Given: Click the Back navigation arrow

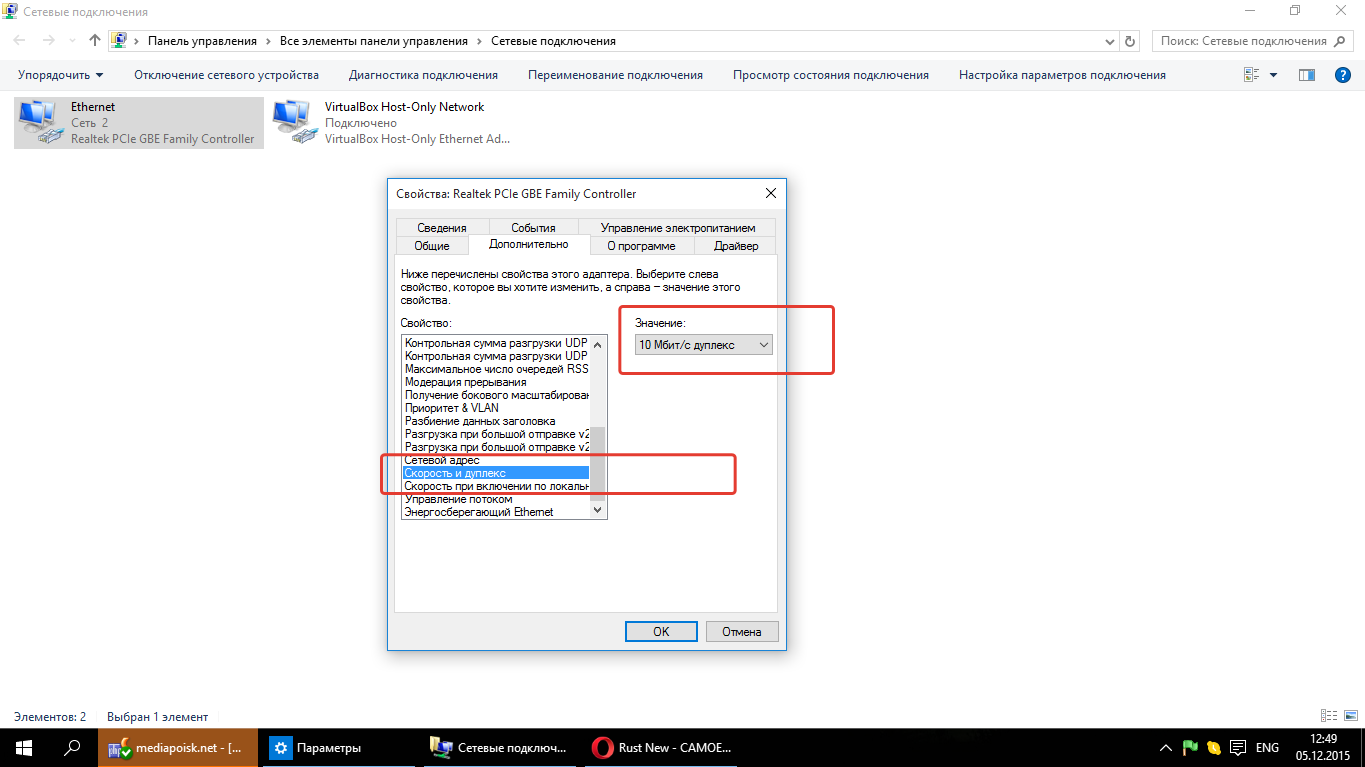Looking at the screenshot, I should [x=20, y=41].
